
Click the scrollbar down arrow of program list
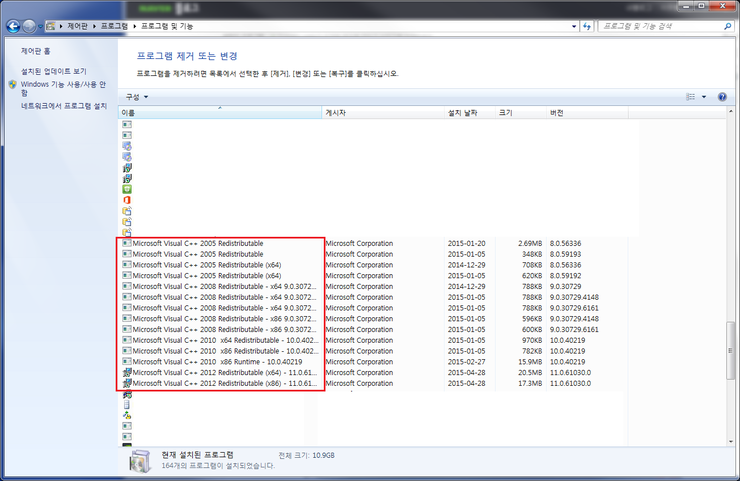pos(730,441)
